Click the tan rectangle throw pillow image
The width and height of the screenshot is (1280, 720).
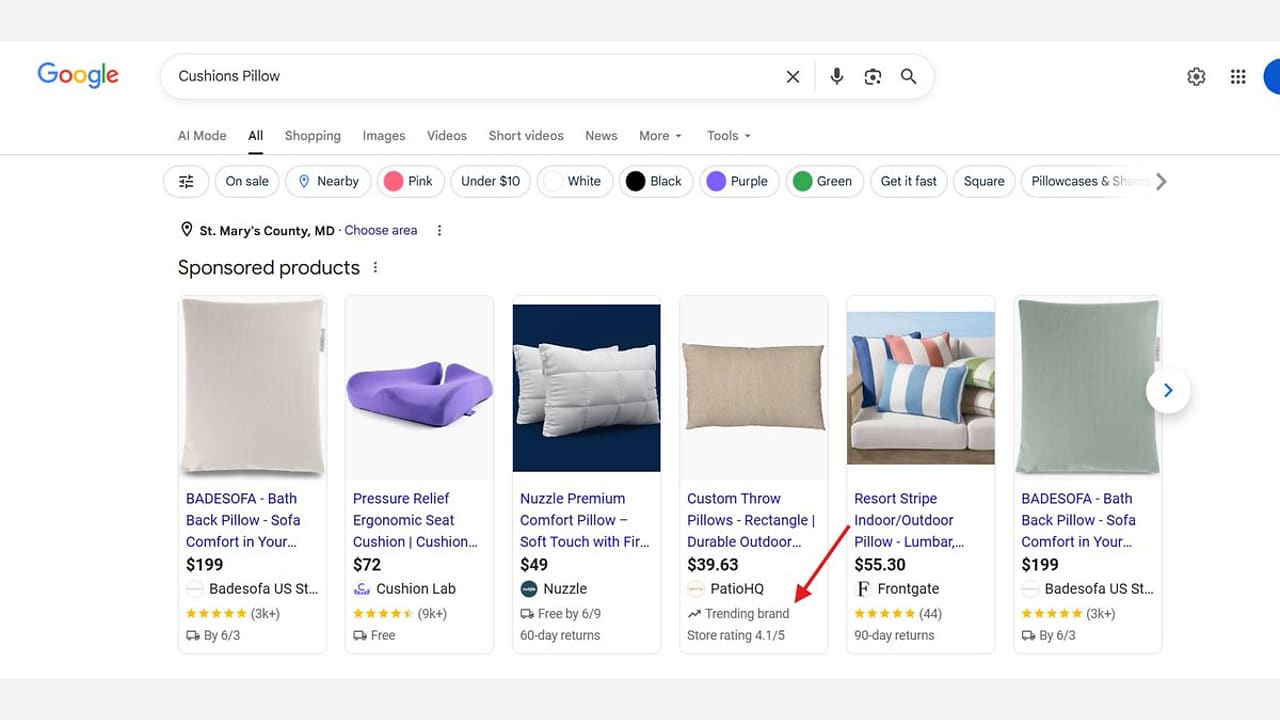753,388
